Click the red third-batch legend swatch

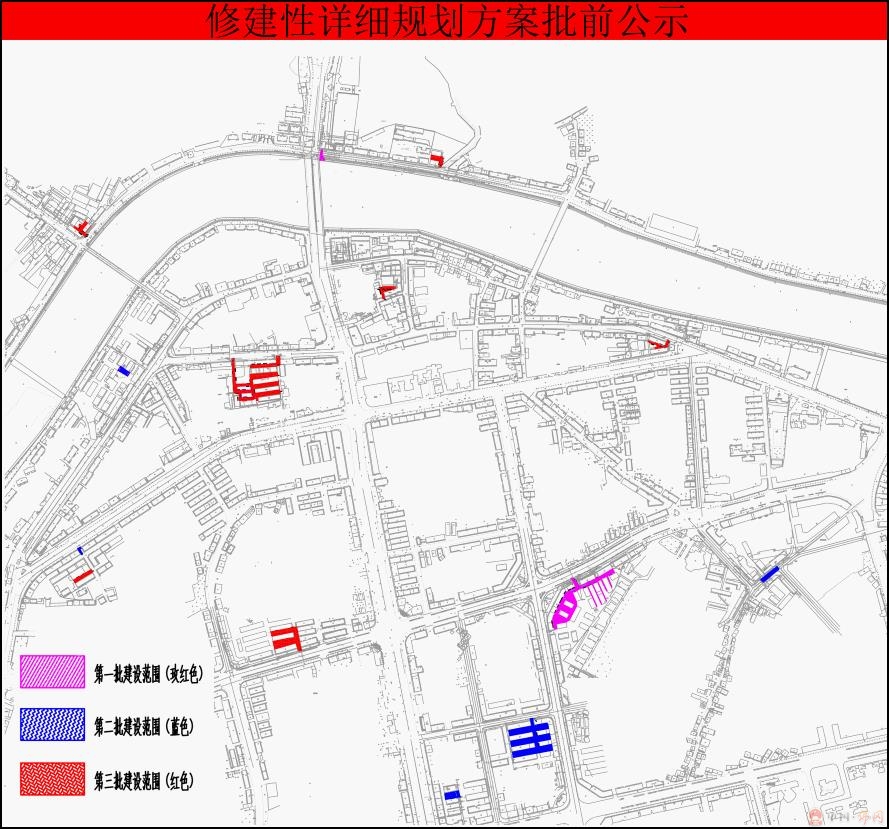(52, 779)
